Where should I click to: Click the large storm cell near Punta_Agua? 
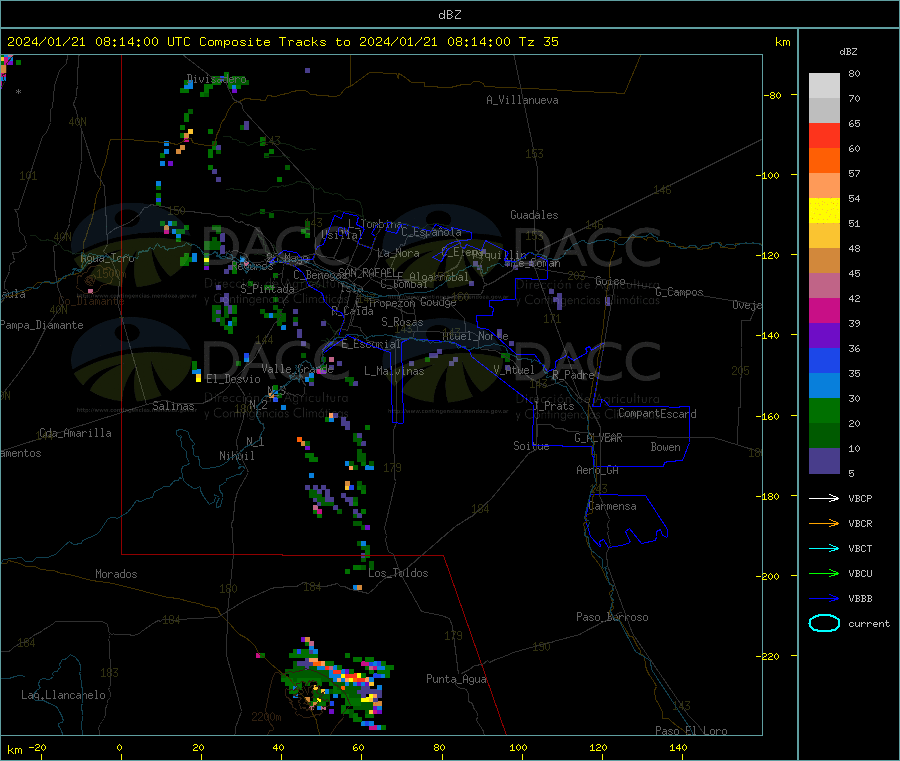pos(338,684)
